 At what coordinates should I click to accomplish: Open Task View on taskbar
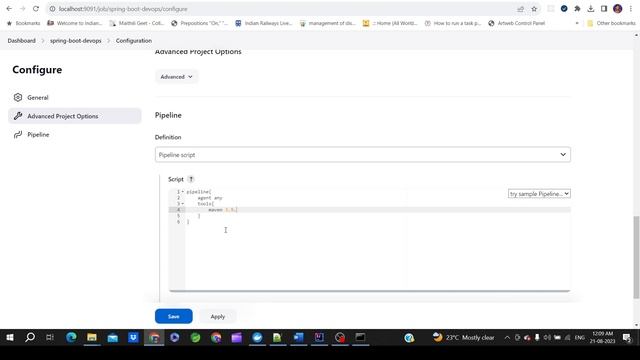pos(50,338)
